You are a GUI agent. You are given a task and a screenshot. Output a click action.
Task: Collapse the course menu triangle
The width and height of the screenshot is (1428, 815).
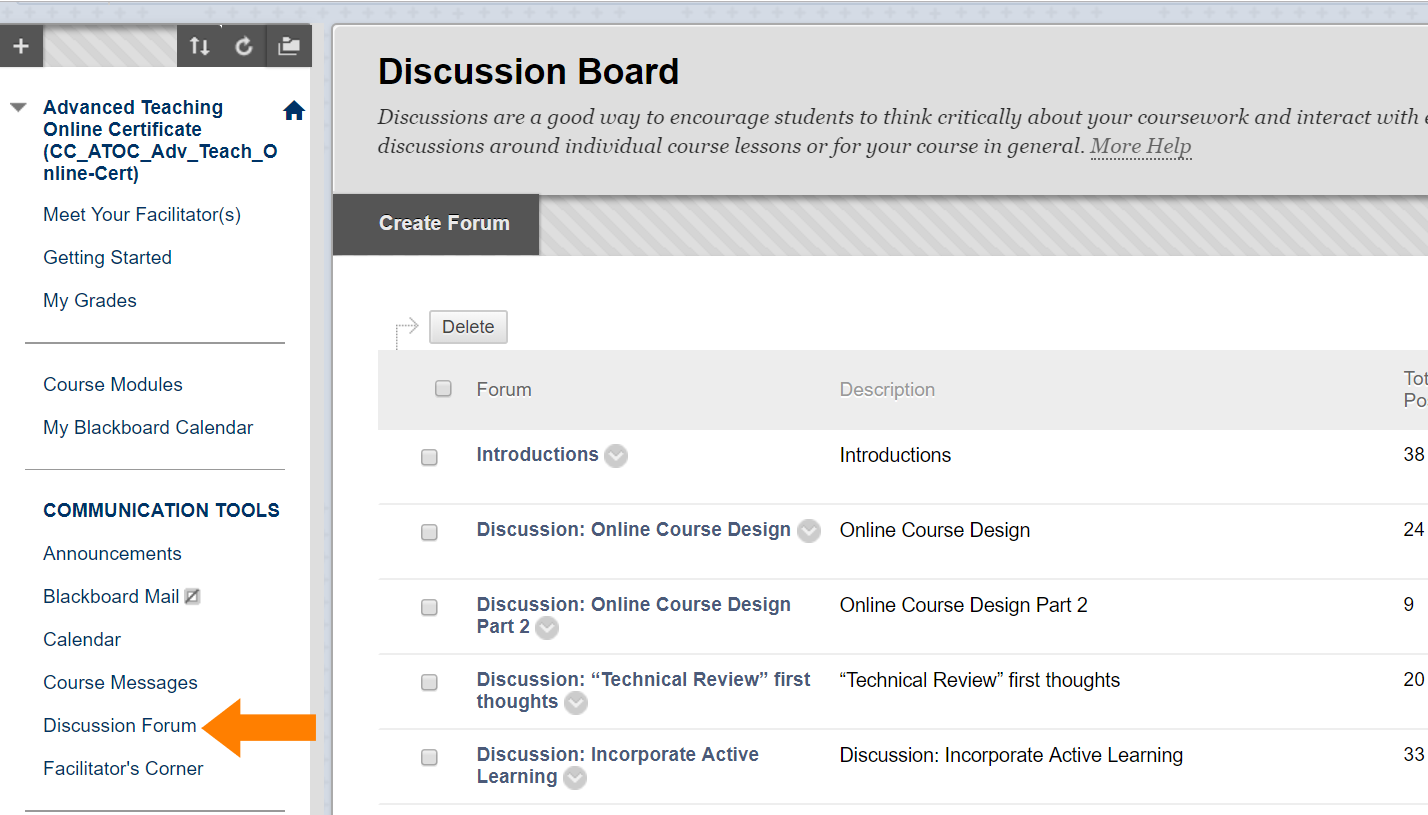[18, 107]
